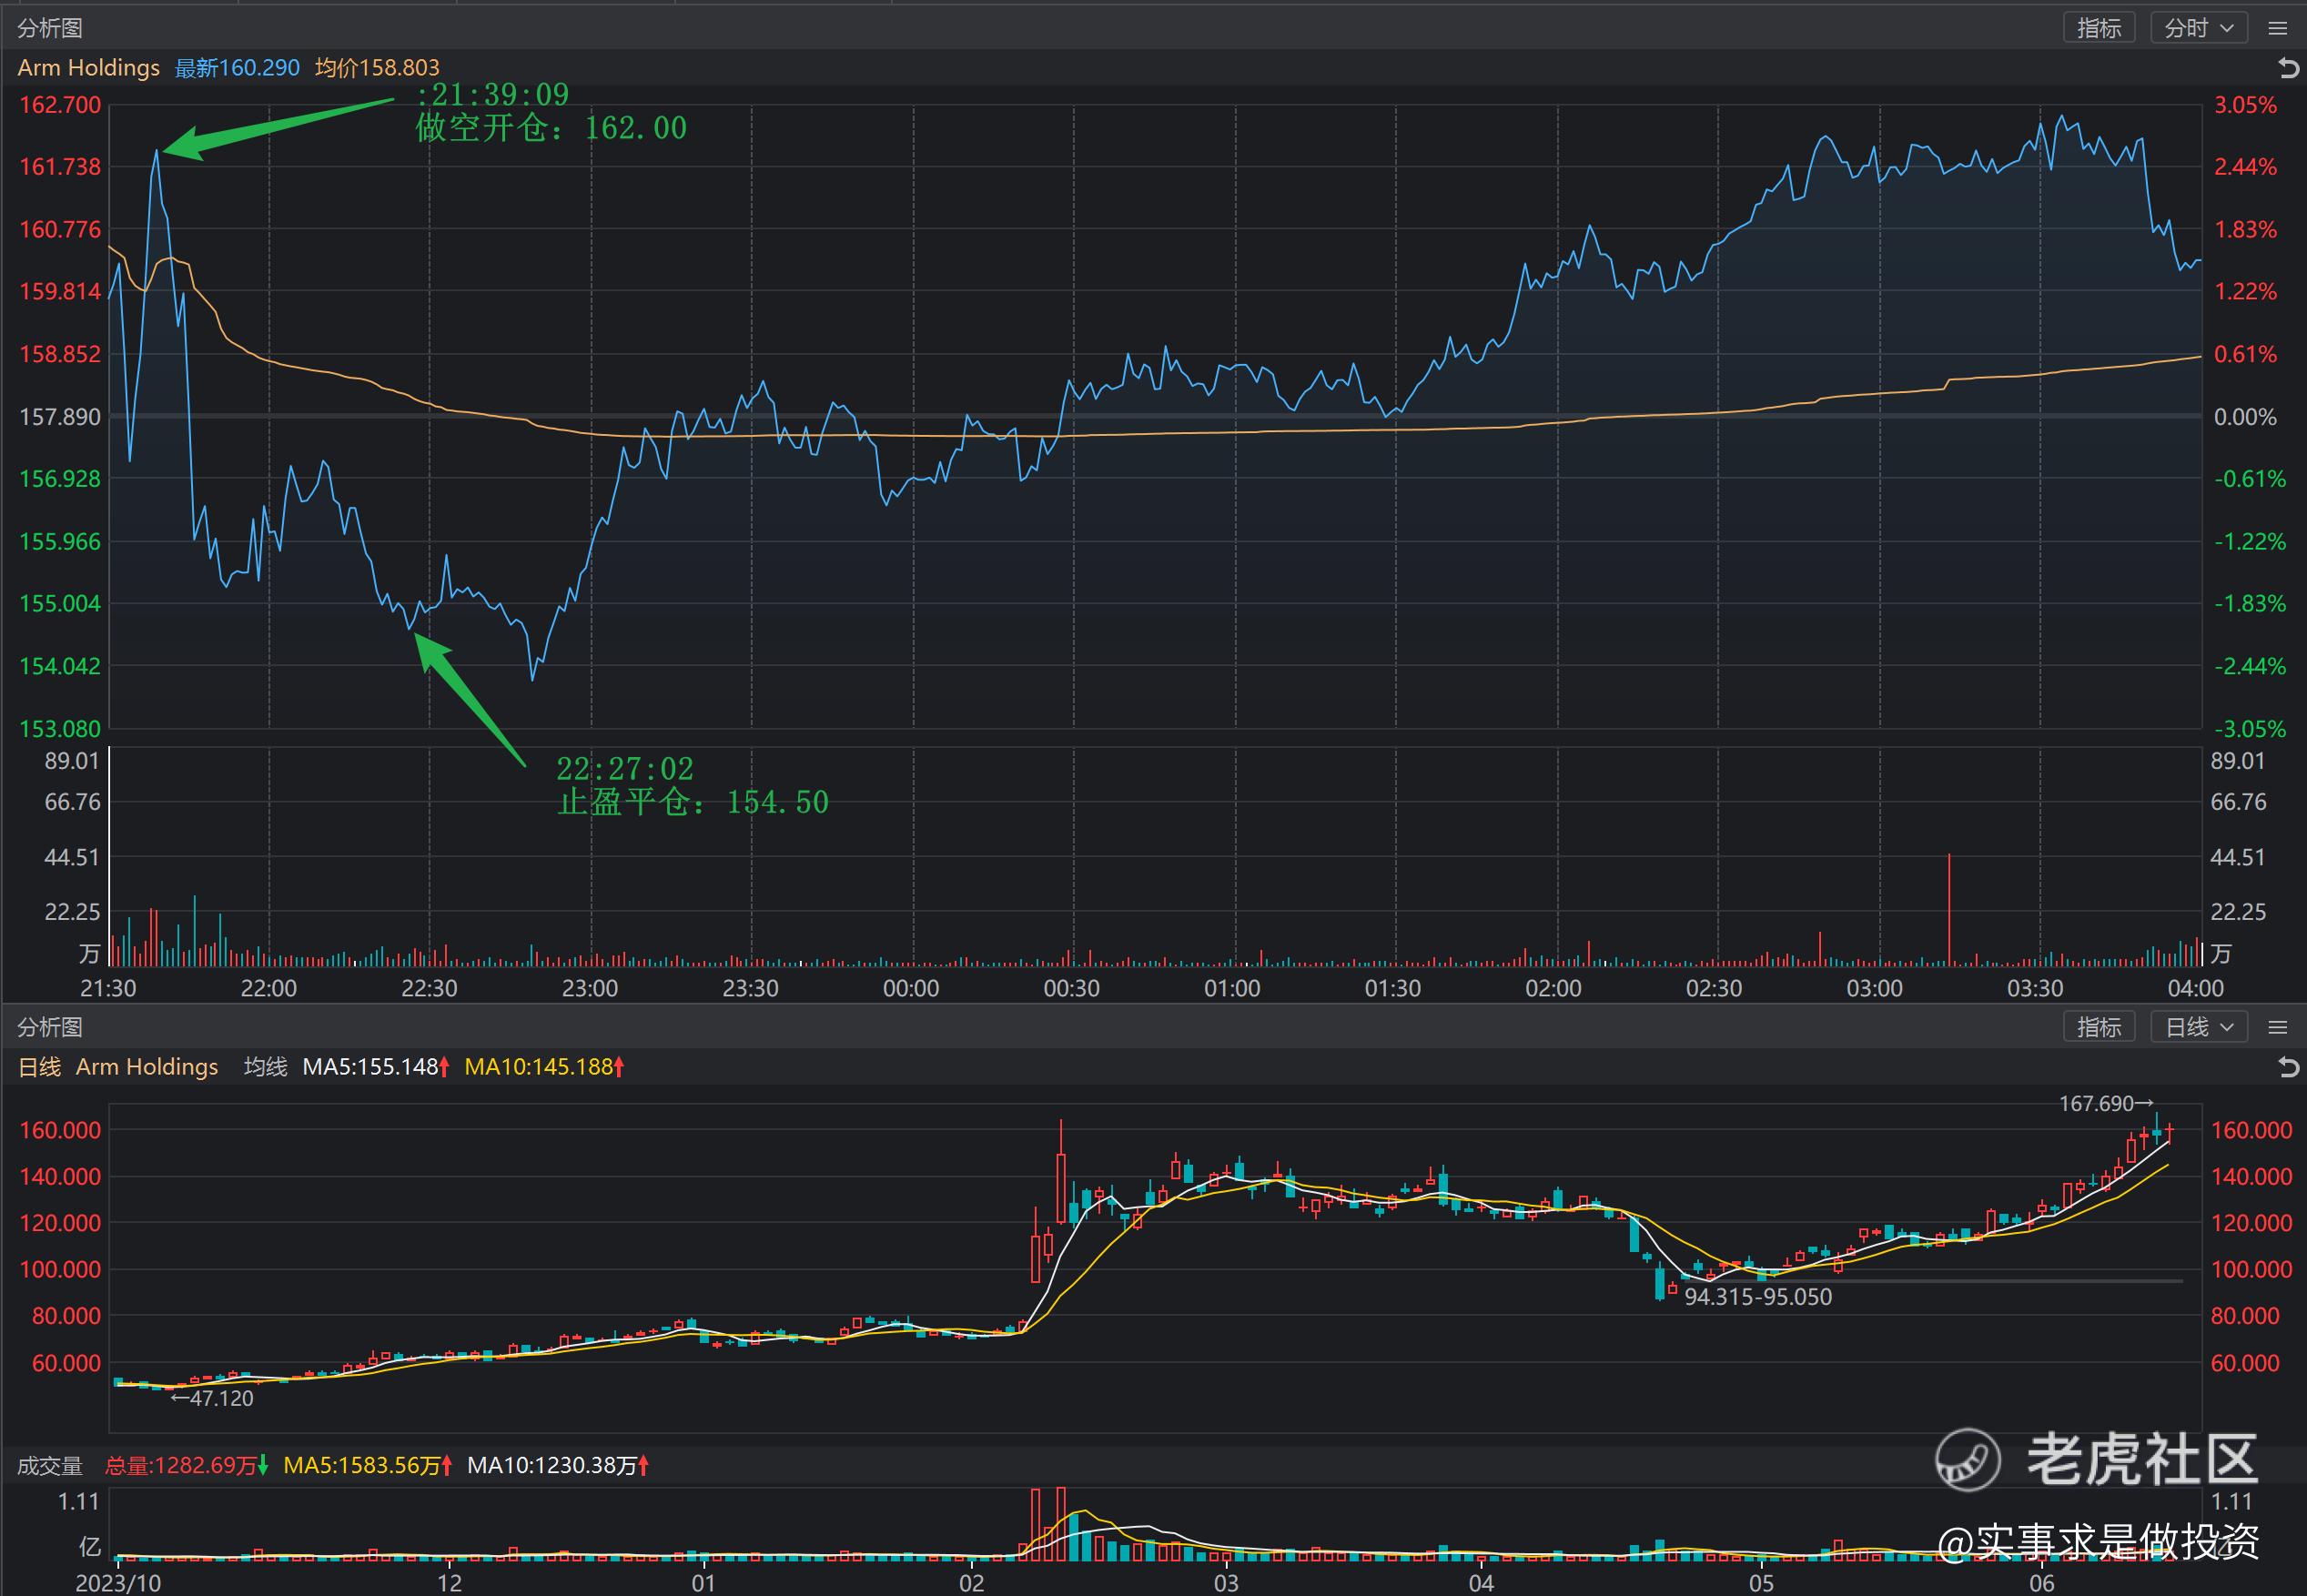Expand the 分时 timeframe dropdown
The height and width of the screenshot is (1596, 2307).
[2198, 28]
